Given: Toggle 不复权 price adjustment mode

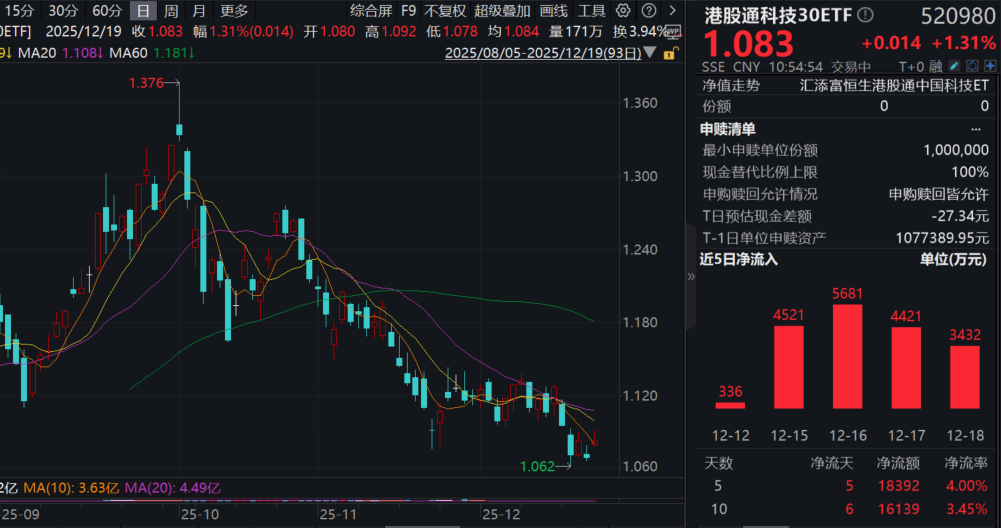Looking at the screenshot, I should pos(445,11).
